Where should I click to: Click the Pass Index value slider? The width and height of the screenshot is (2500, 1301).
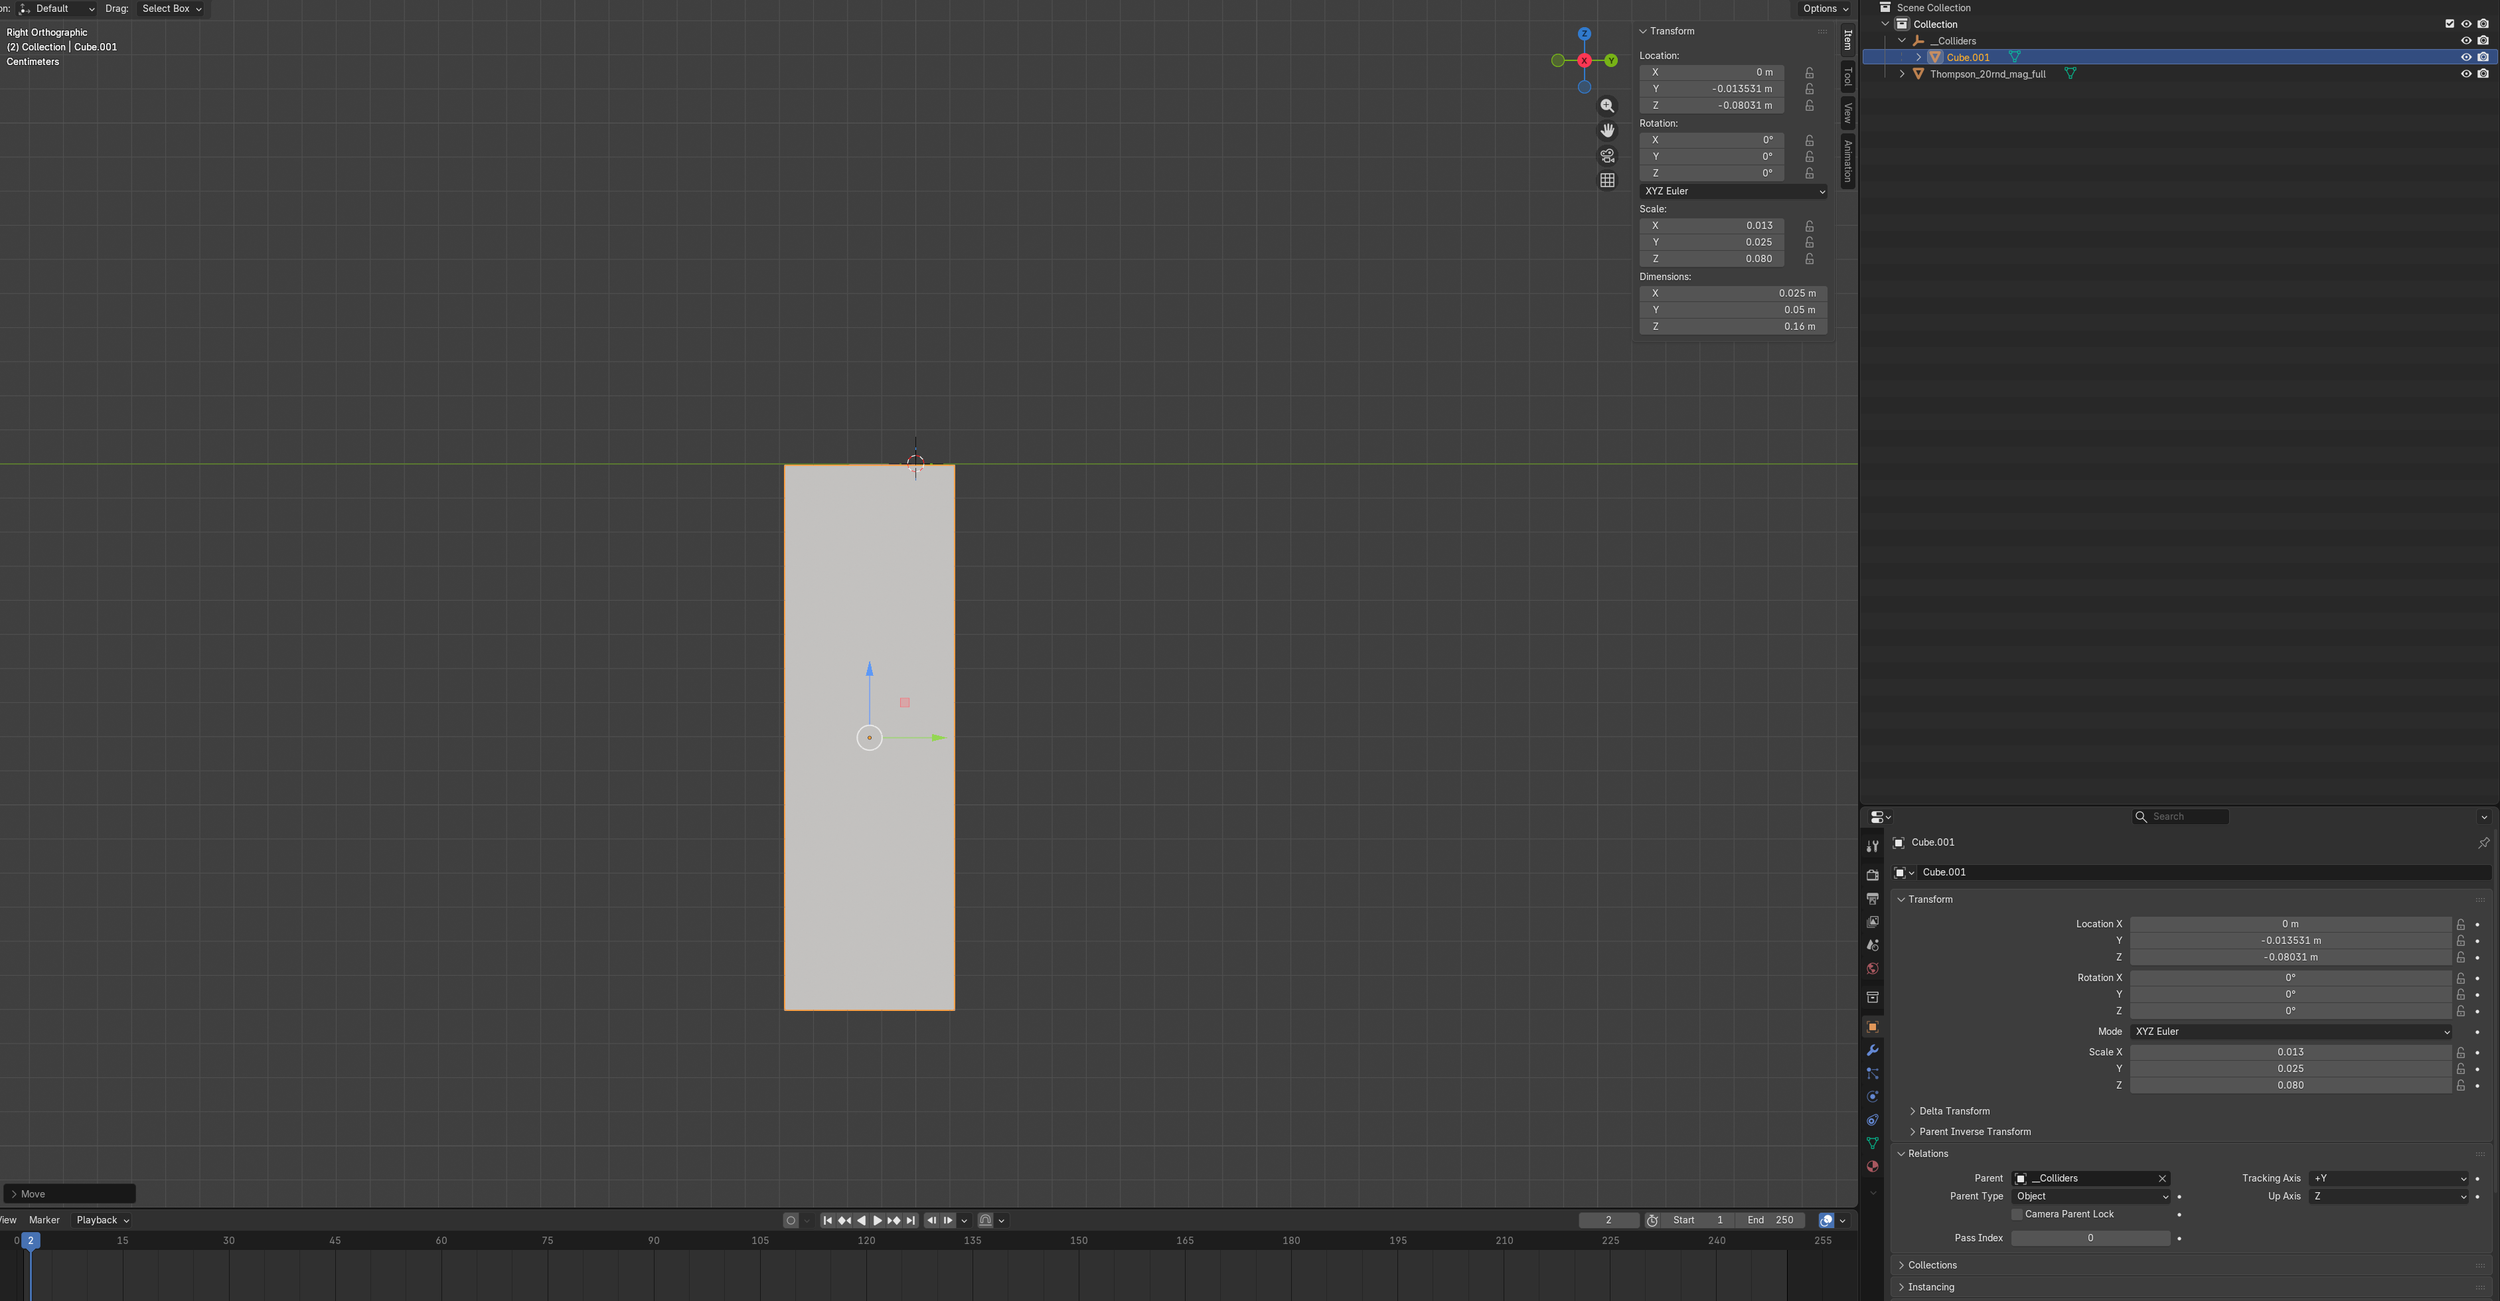click(2090, 1238)
